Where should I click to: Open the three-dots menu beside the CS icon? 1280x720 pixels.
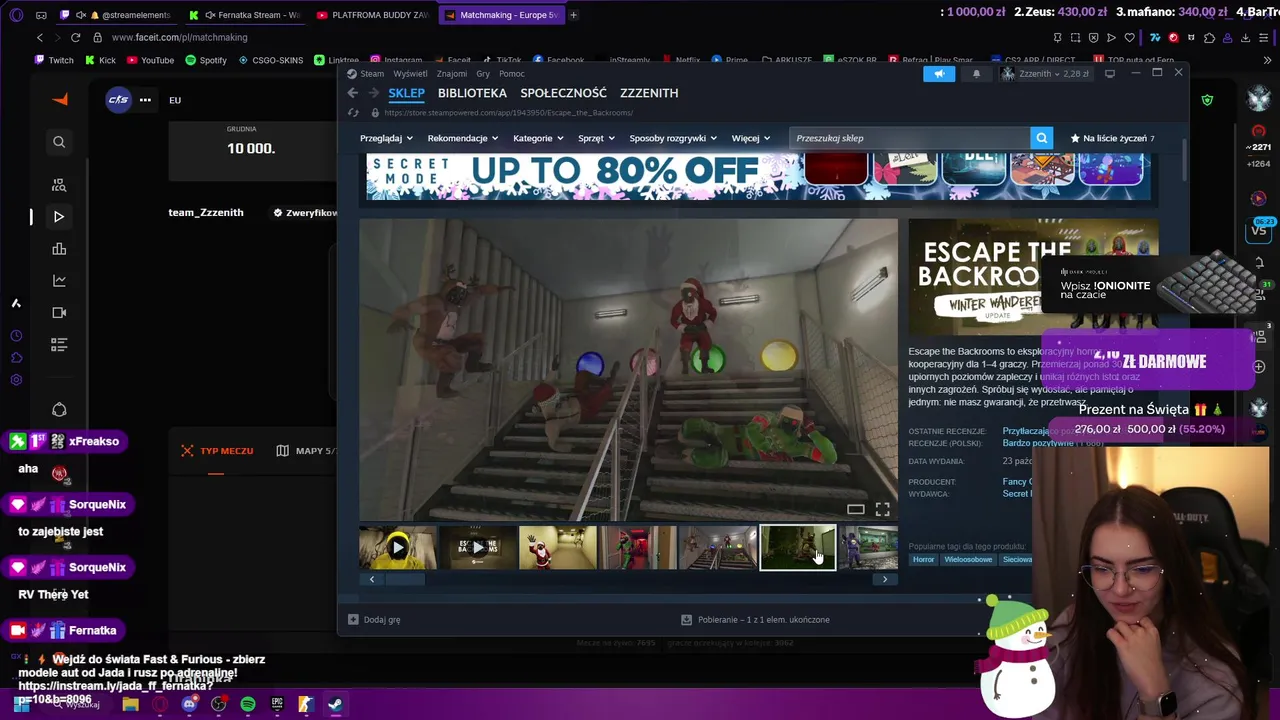pos(145,99)
